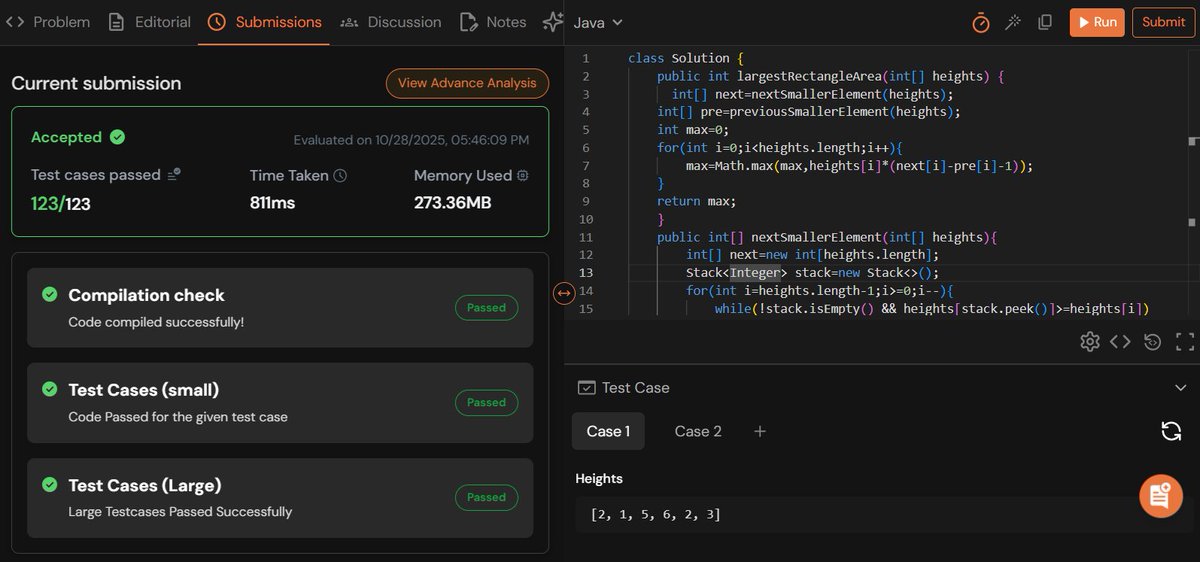
Task: Click the sparkle AI icon beside Notes
Action: [x=553, y=21]
